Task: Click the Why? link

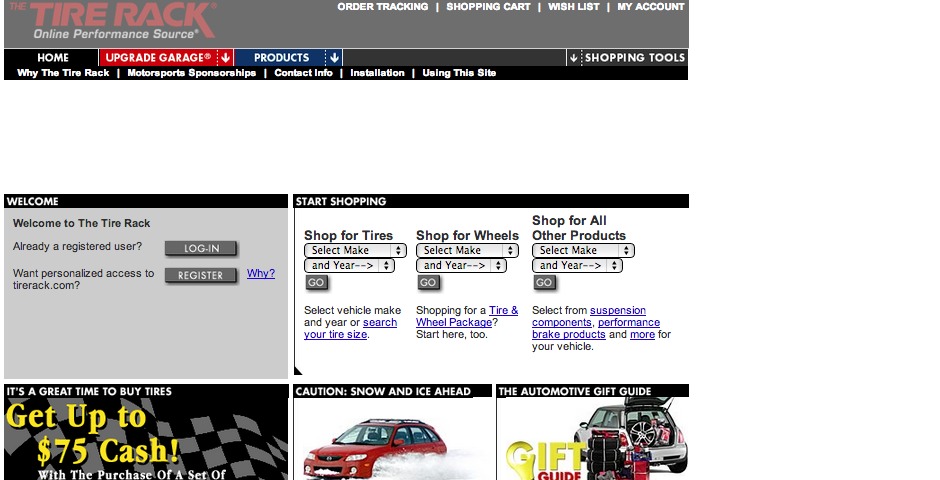Action: pyautogui.click(x=261, y=273)
